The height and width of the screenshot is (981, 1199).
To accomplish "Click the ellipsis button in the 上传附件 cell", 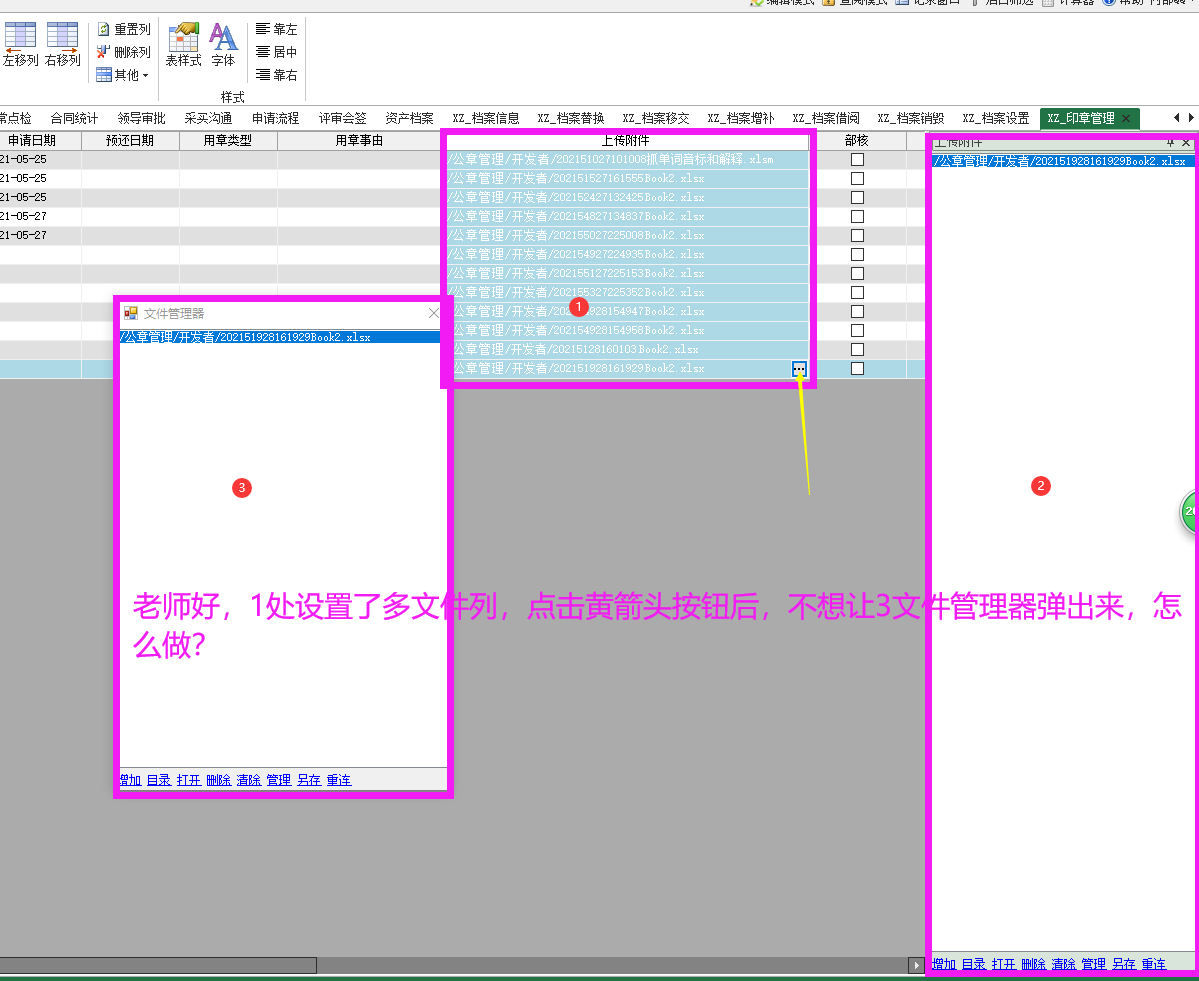I will pyautogui.click(x=799, y=369).
